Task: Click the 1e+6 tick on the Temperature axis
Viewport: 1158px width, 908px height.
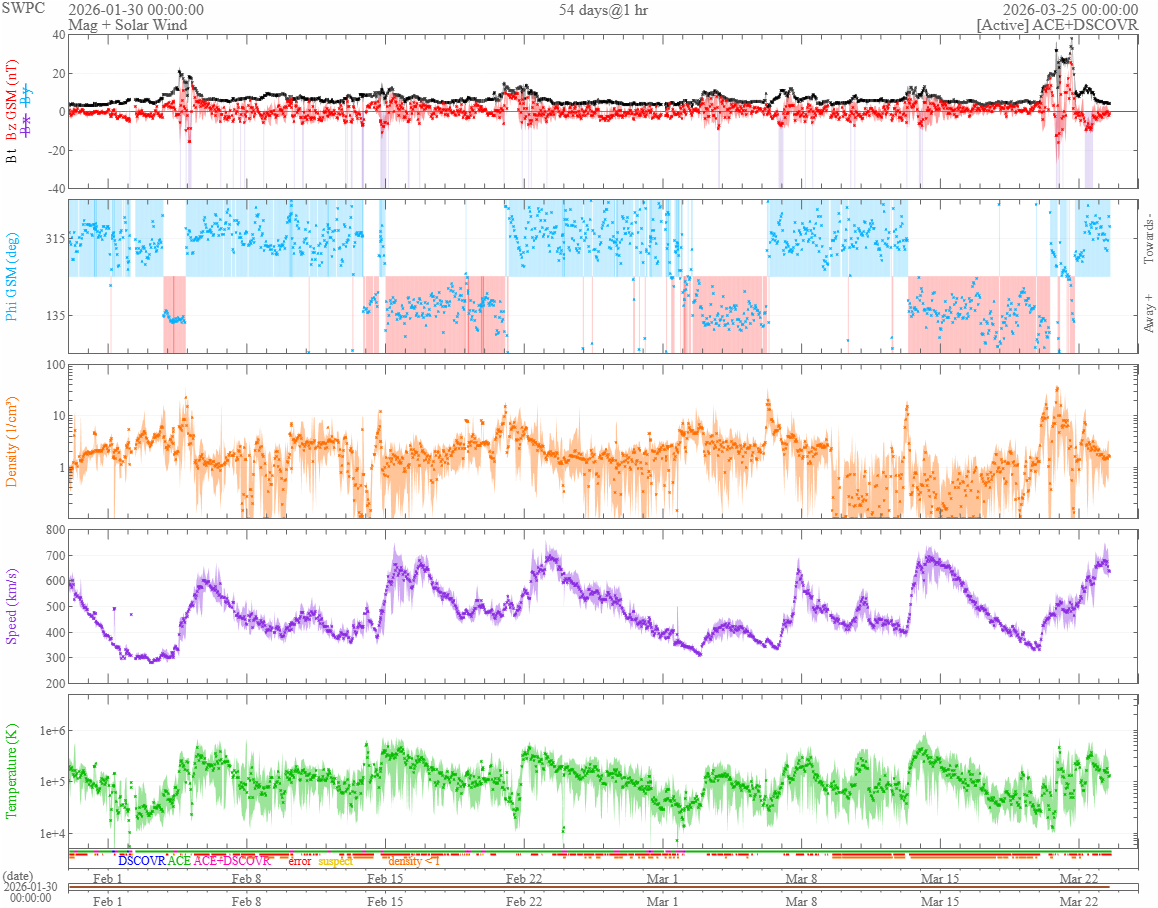Action: (x=52, y=731)
